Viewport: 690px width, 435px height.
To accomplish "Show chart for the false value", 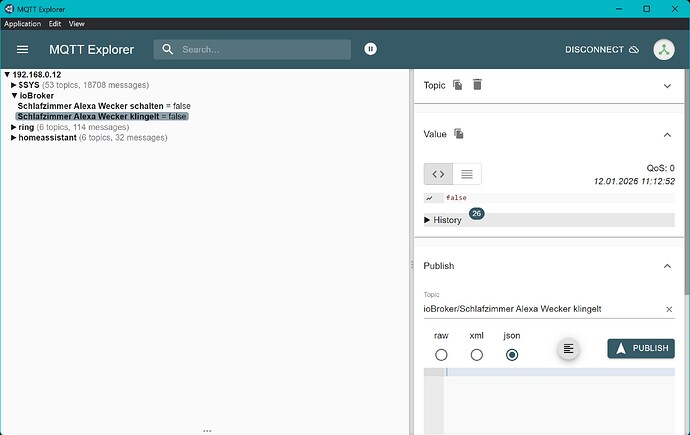I will (429, 198).
